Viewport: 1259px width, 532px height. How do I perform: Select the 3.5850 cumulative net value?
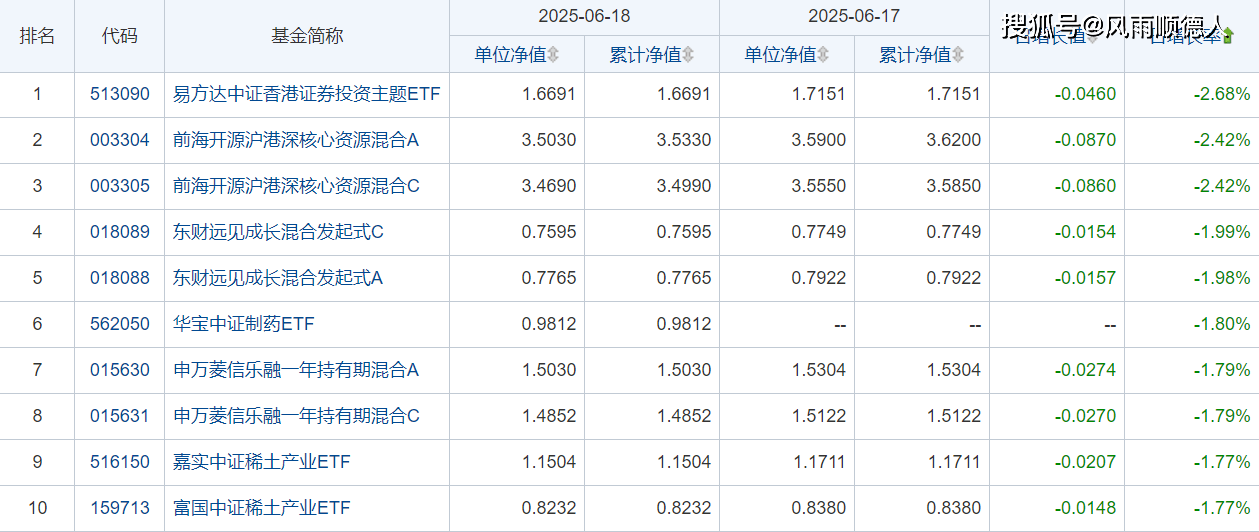click(x=954, y=187)
